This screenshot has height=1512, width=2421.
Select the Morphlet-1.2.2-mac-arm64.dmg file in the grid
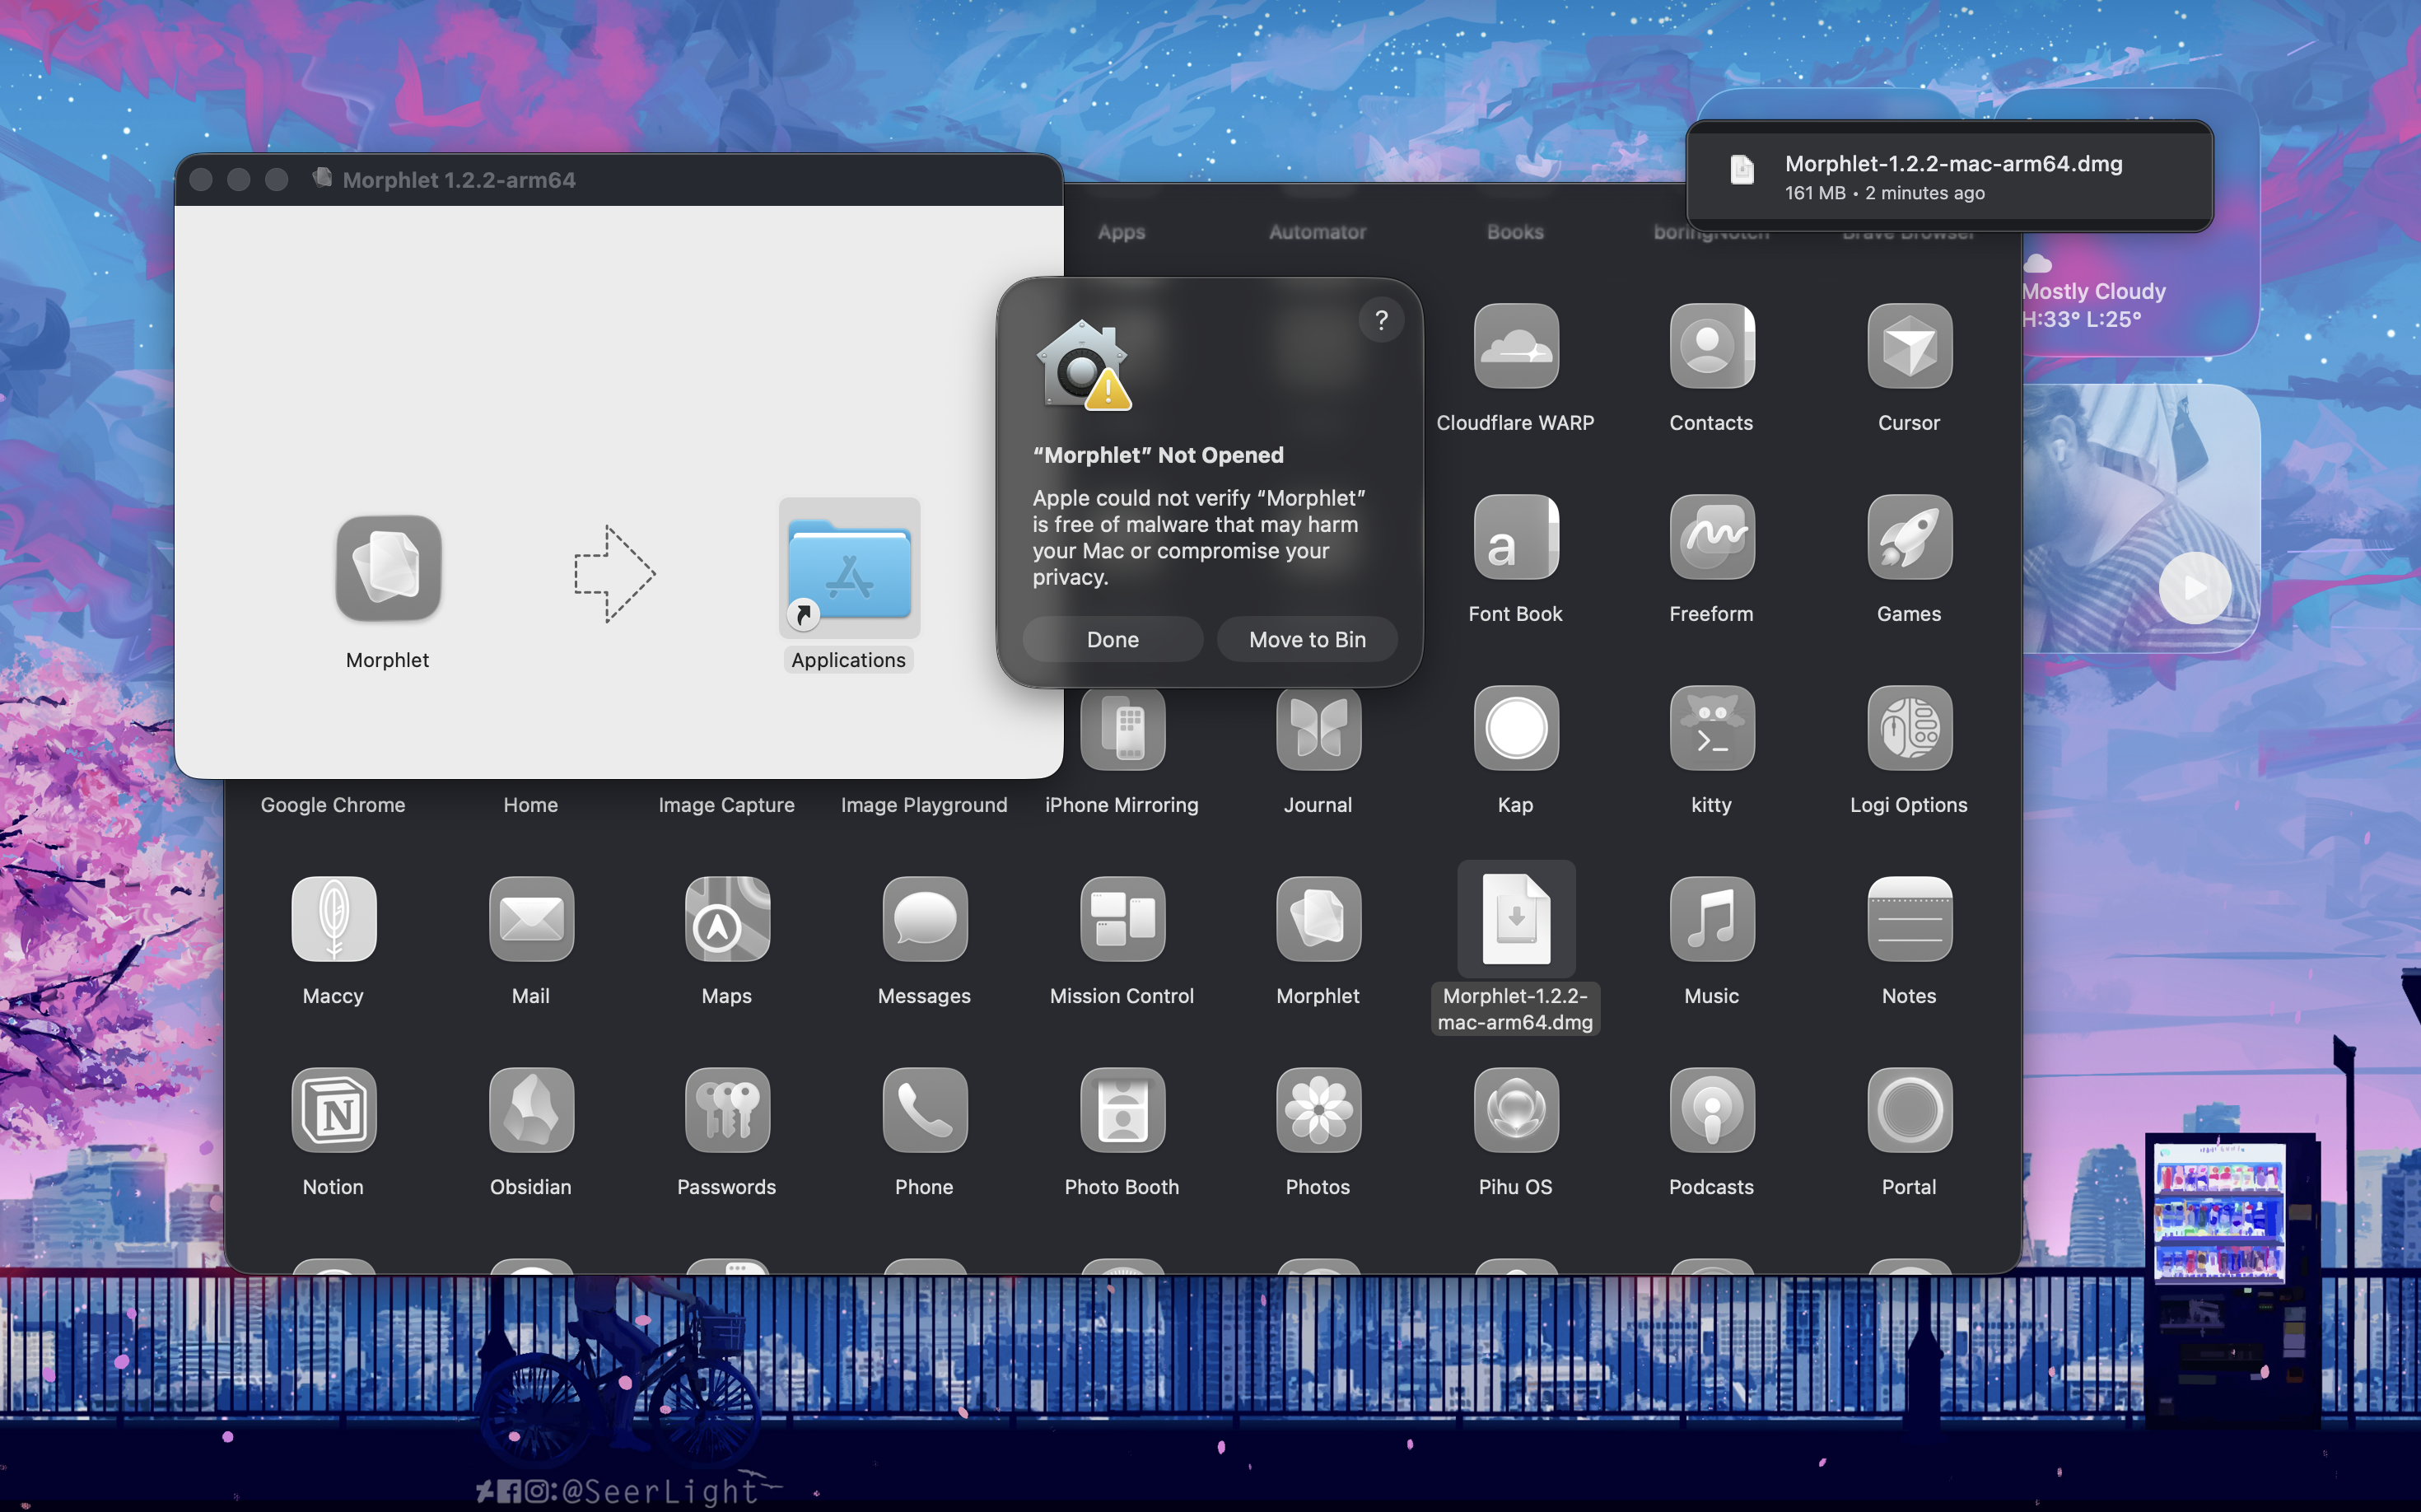(x=1515, y=919)
